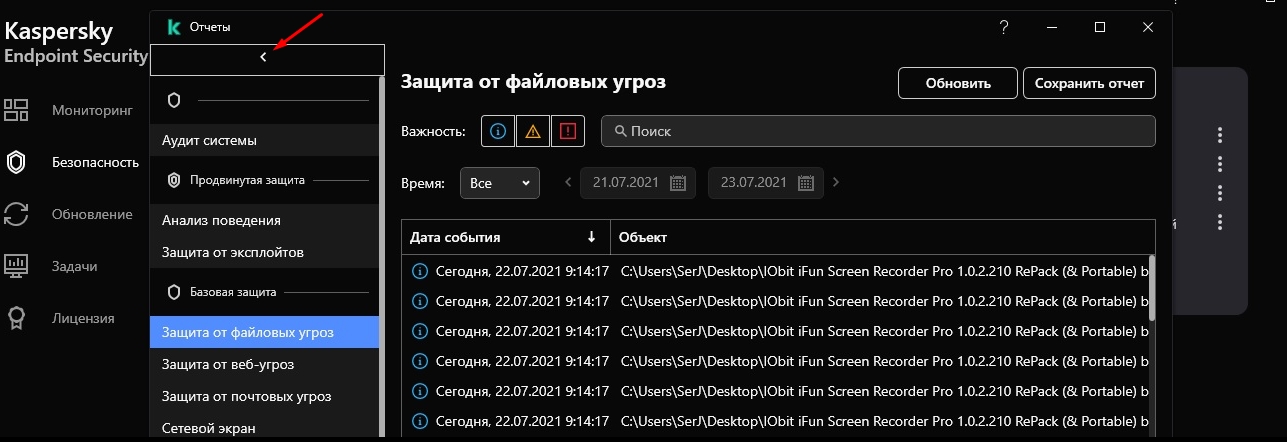Click the Продвинутая защита shield icon
The image size is (1287, 442).
(174, 180)
